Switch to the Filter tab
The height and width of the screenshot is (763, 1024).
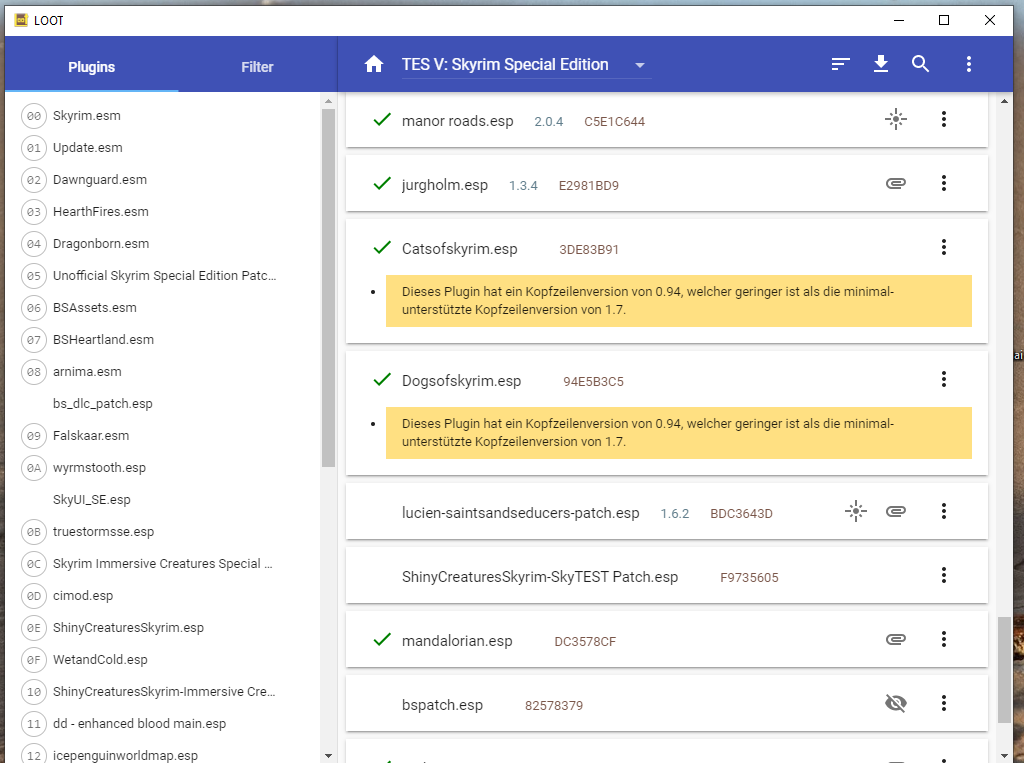pyautogui.click(x=257, y=67)
